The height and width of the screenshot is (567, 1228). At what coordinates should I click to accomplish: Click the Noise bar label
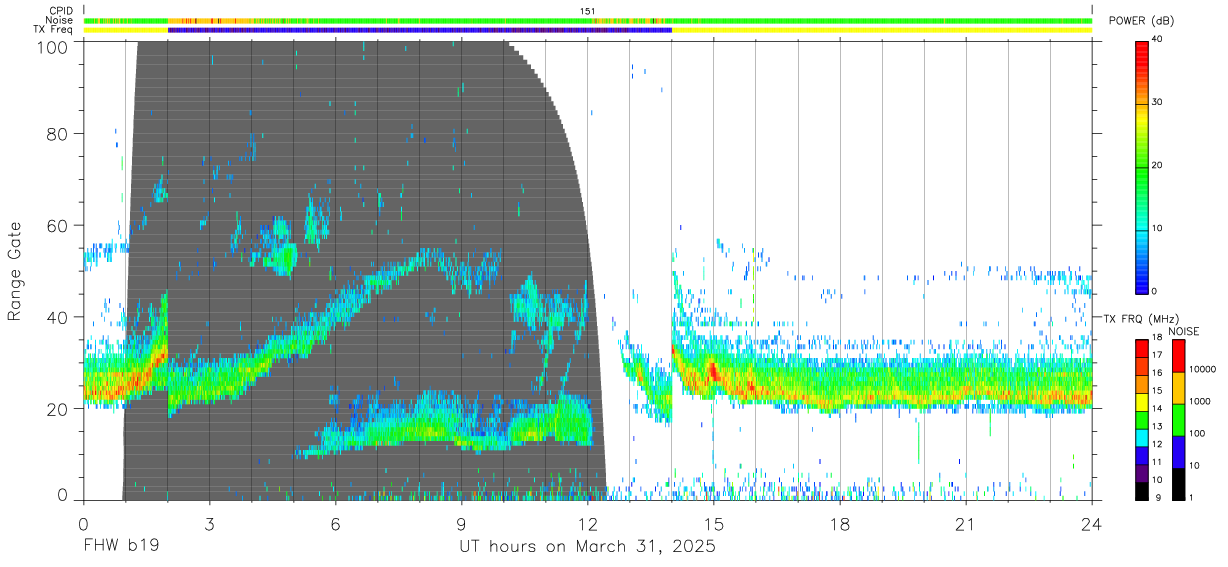point(59,20)
